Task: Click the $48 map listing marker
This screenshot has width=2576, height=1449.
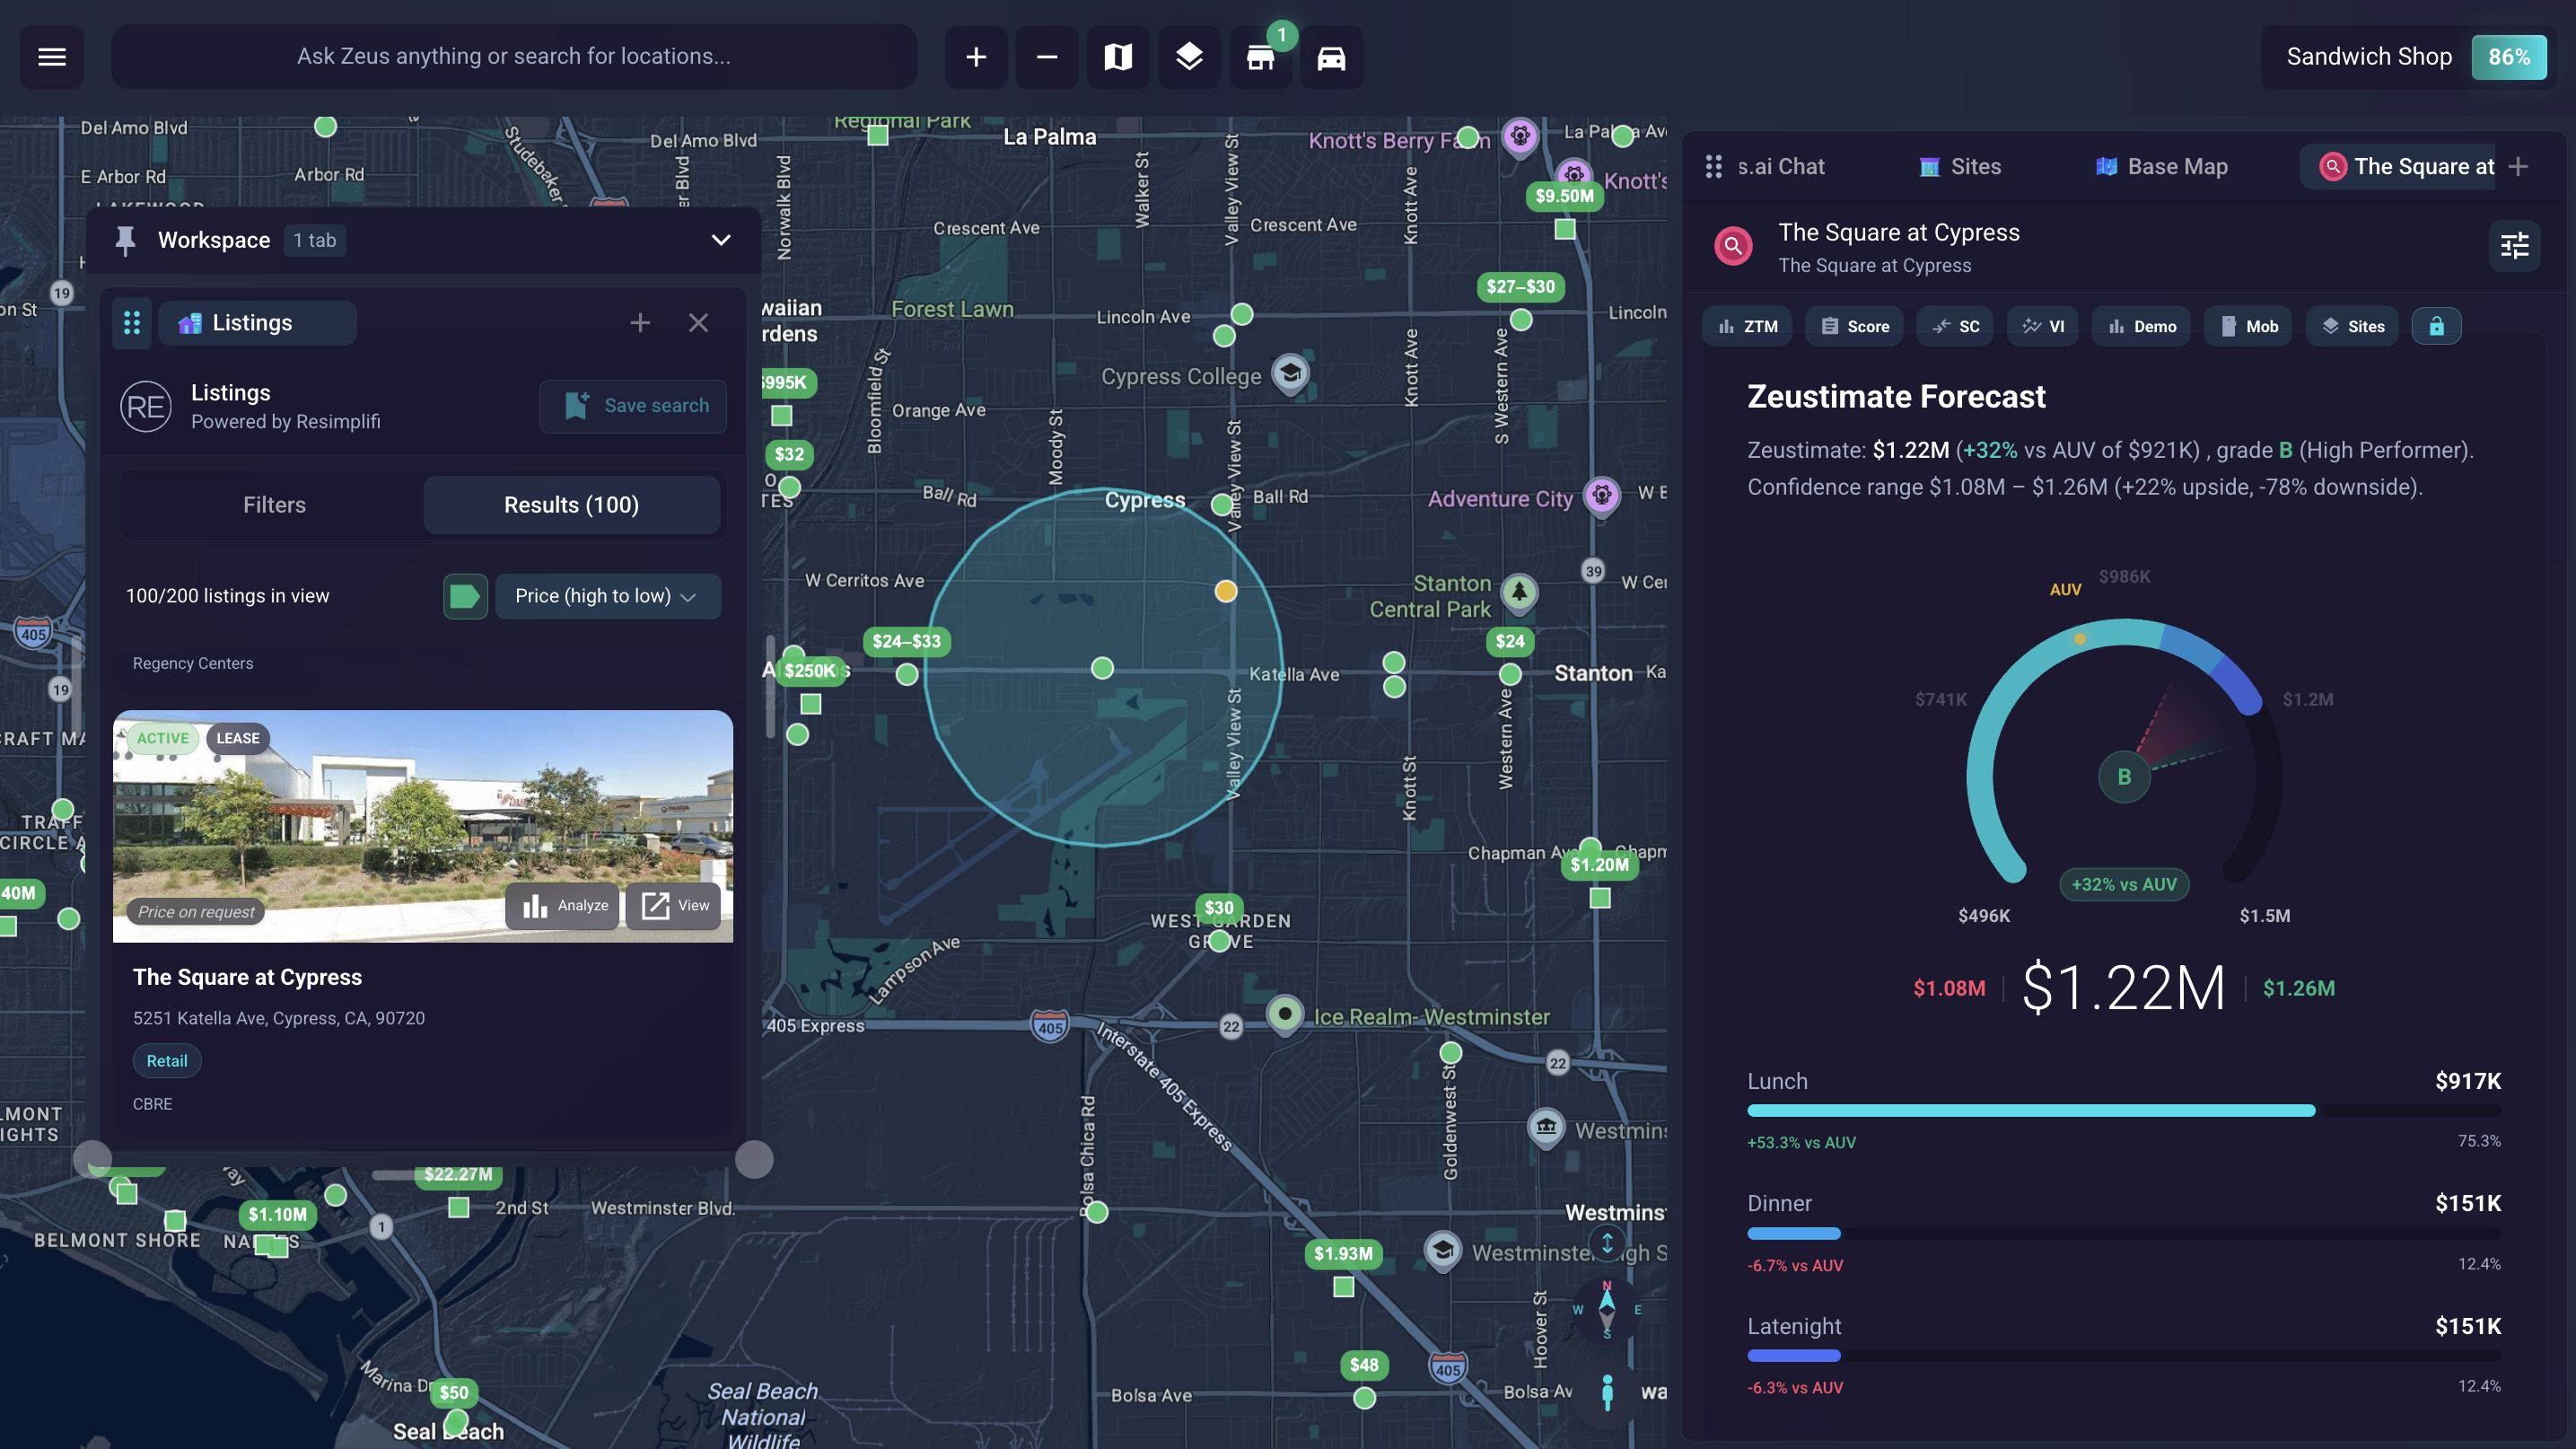Action: click(1364, 1365)
